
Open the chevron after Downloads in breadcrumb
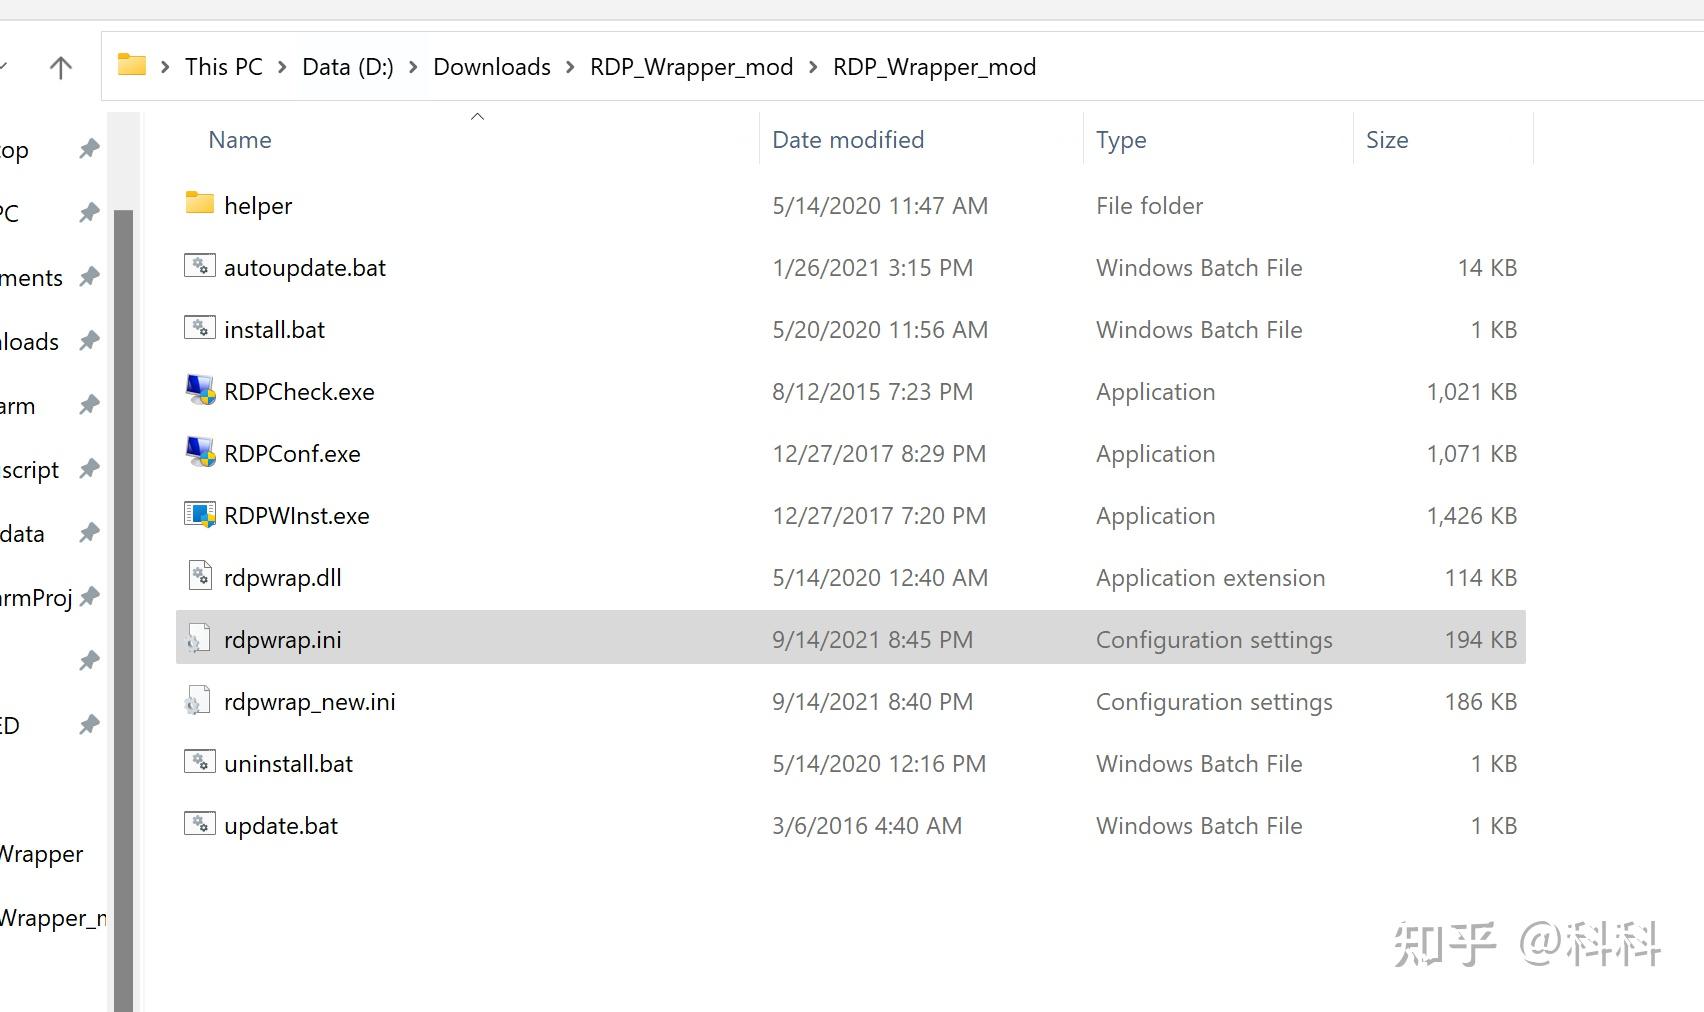click(x=569, y=67)
